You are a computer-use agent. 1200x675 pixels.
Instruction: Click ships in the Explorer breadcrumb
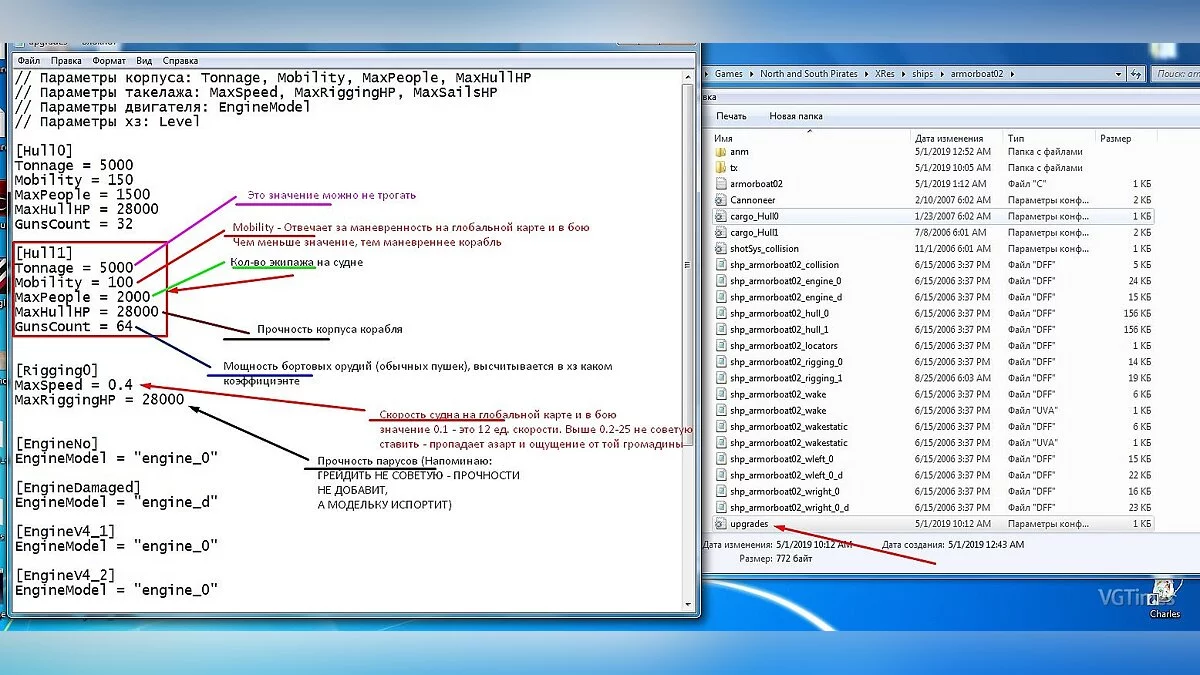click(x=922, y=73)
